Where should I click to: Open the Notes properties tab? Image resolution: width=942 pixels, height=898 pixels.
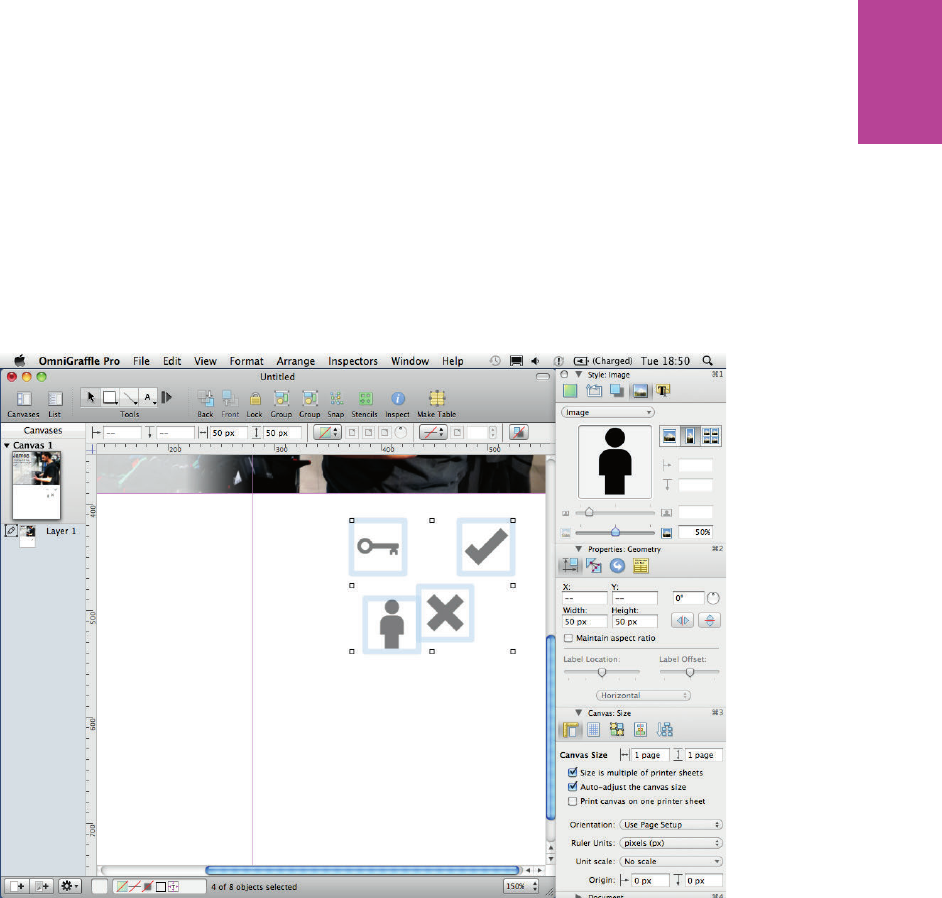coord(640,566)
